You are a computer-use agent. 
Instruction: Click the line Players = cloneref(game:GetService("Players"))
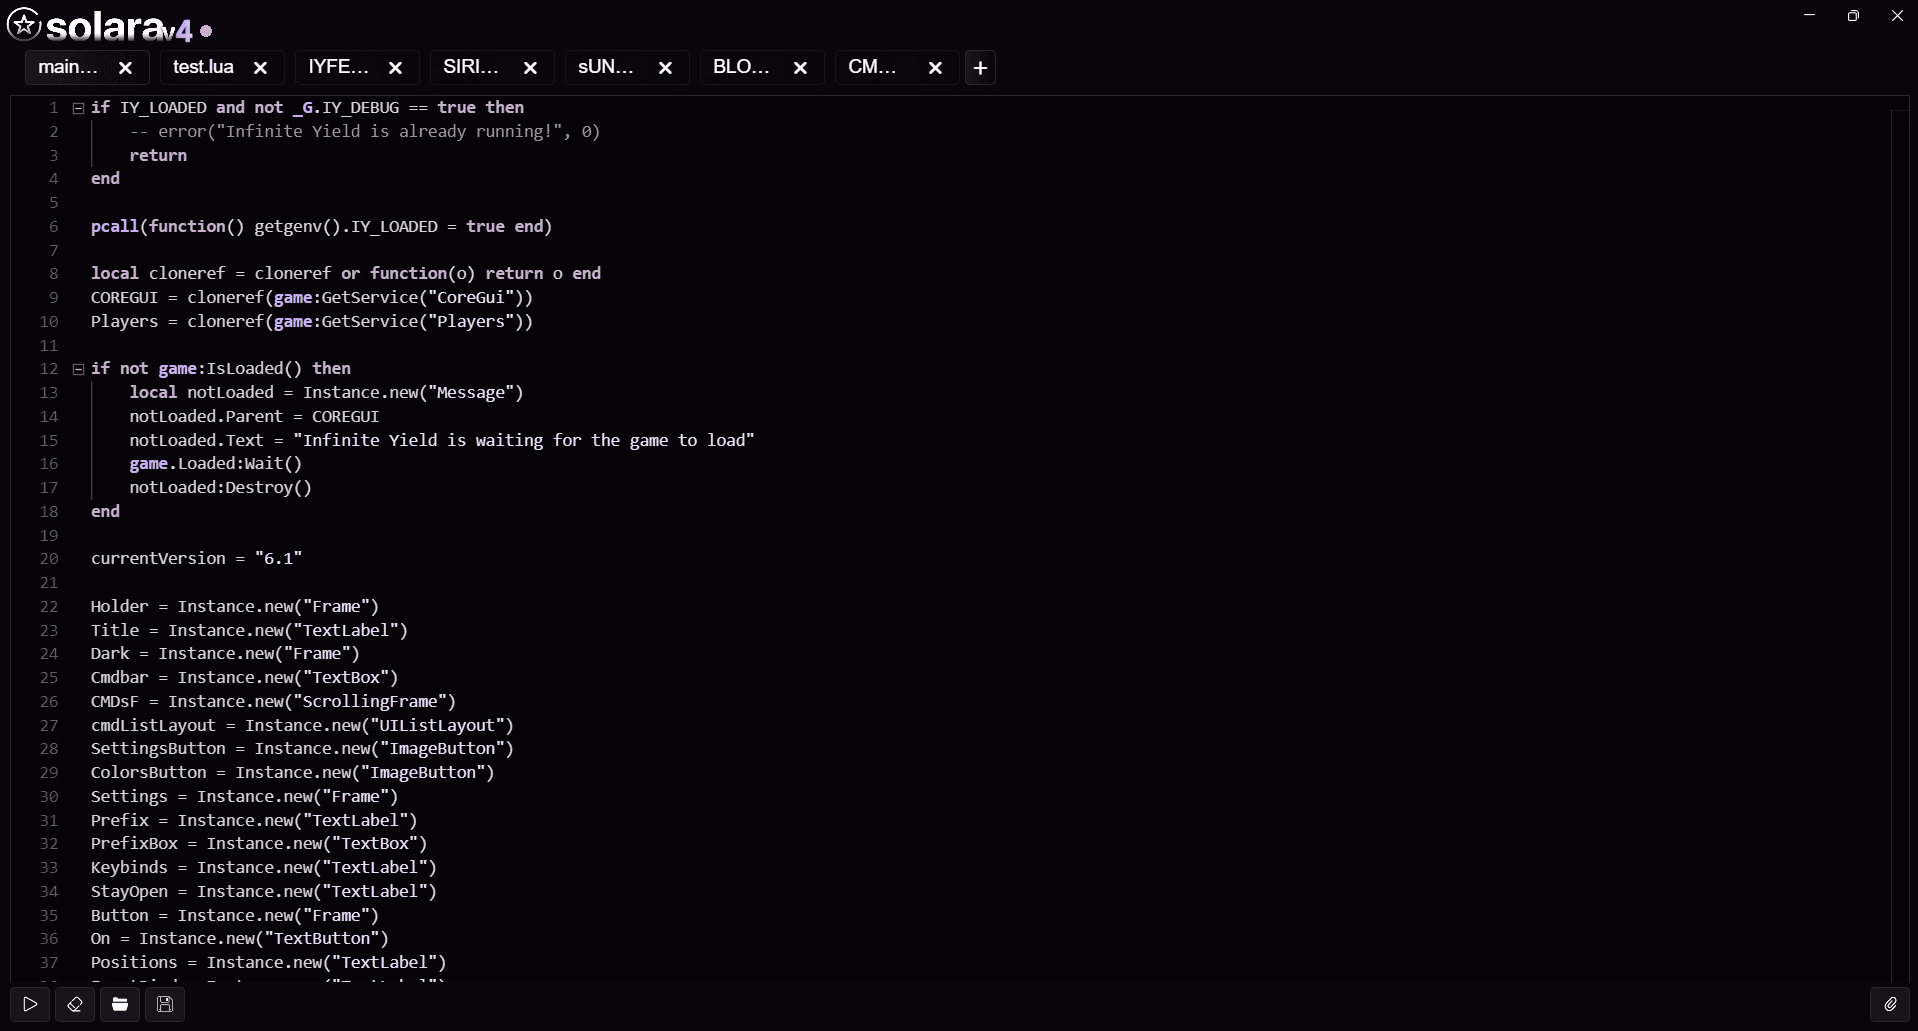312,322
